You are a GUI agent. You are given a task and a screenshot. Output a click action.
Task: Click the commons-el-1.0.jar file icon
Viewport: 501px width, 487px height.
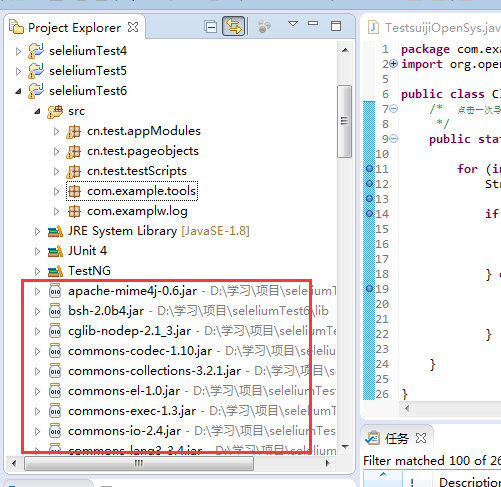point(55,391)
